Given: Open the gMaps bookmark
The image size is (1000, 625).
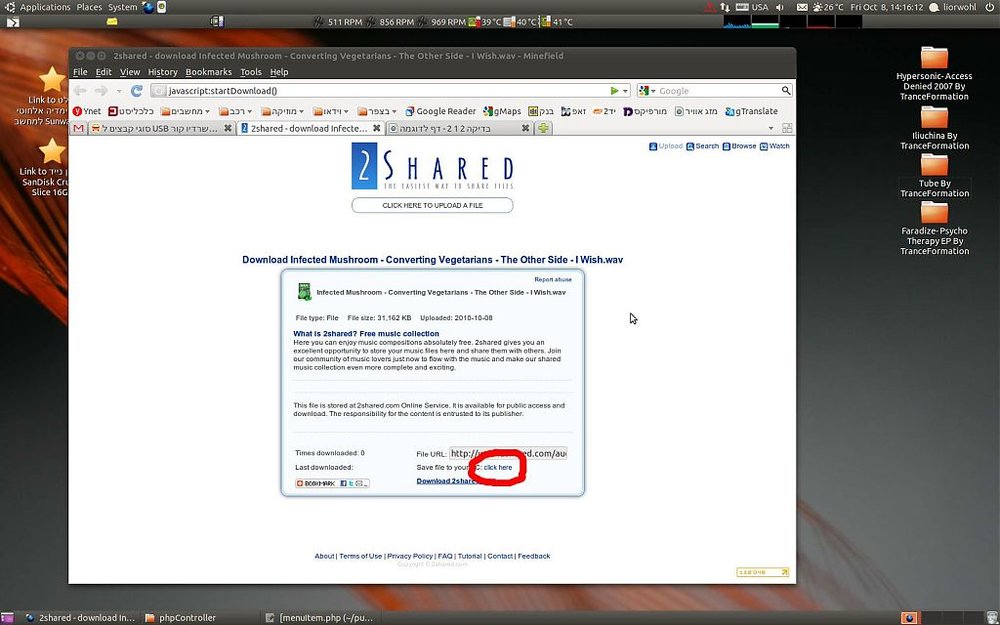Looking at the screenshot, I should pos(503,111).
